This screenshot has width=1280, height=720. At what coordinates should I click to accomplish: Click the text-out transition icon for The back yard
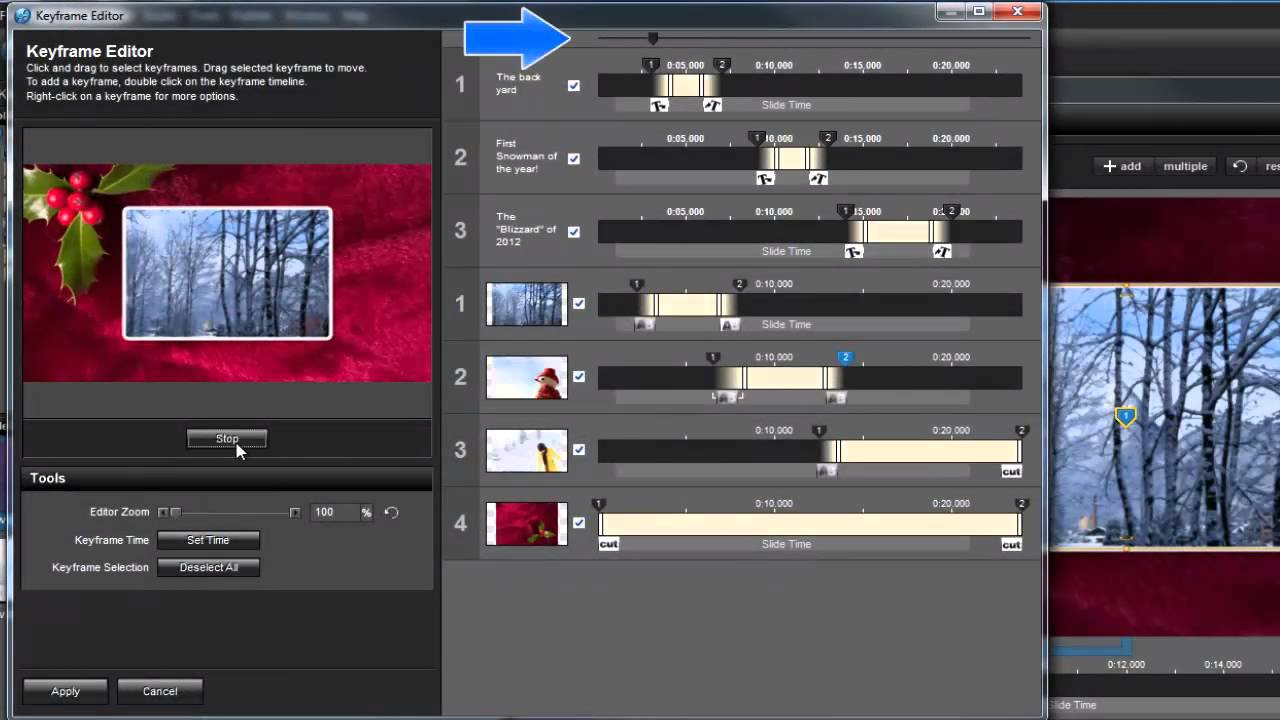click(712, 105)
